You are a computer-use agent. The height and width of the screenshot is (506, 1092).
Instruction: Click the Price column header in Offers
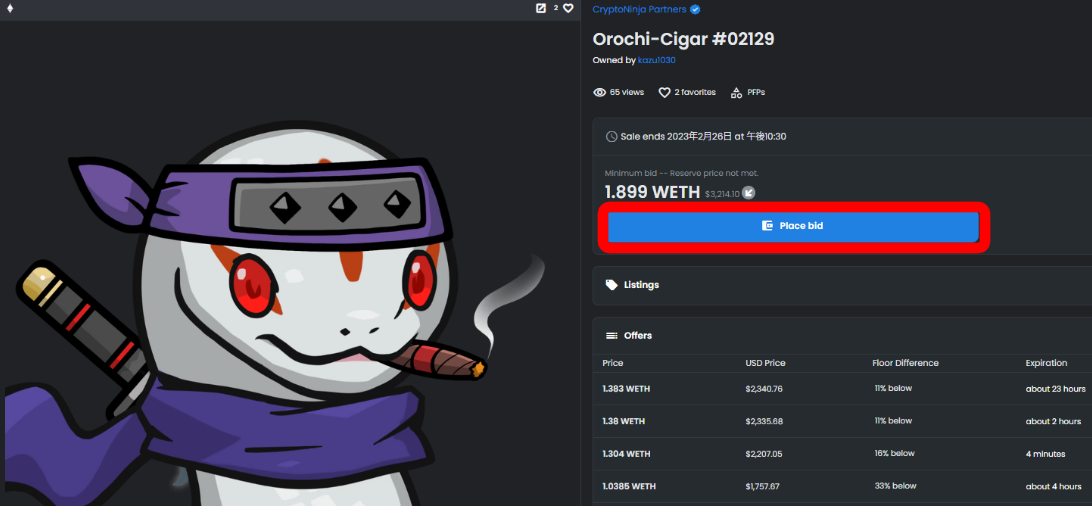[613, 363]
